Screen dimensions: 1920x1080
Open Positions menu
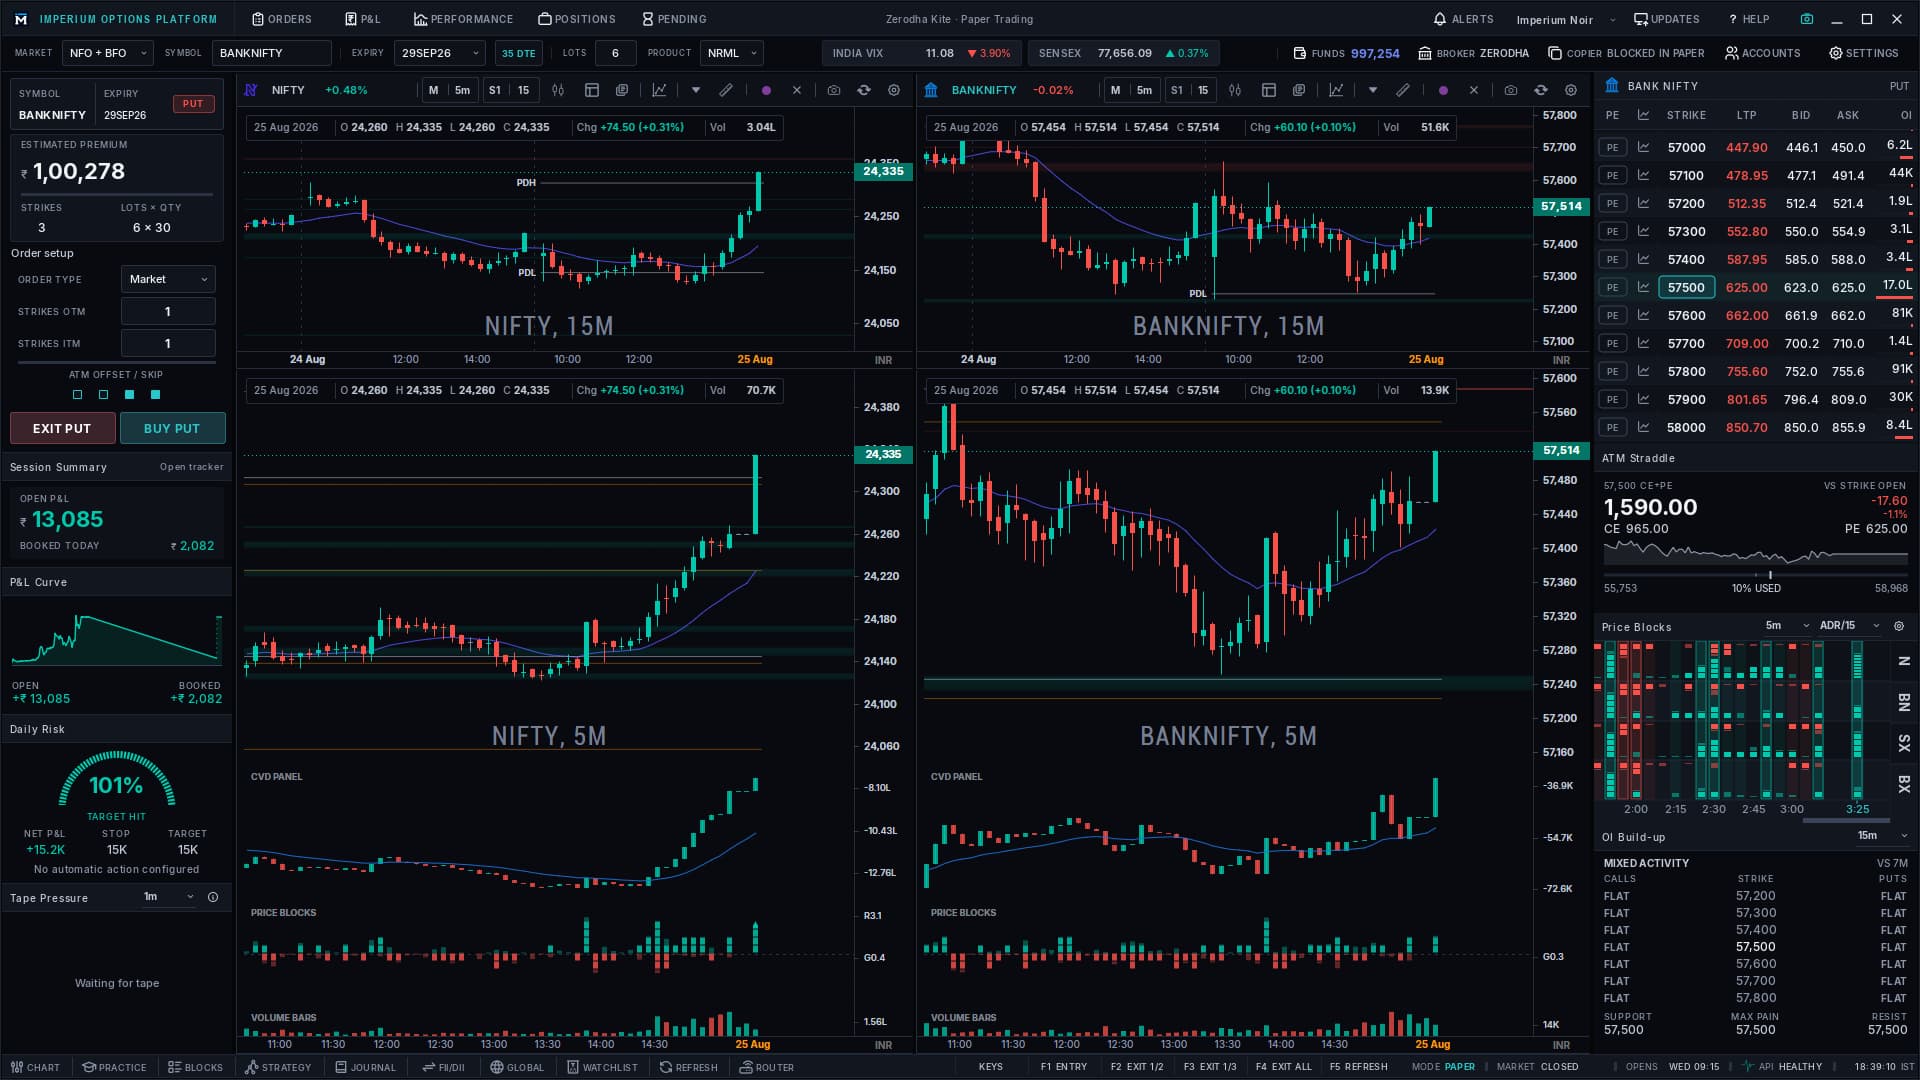pos(577,19)
